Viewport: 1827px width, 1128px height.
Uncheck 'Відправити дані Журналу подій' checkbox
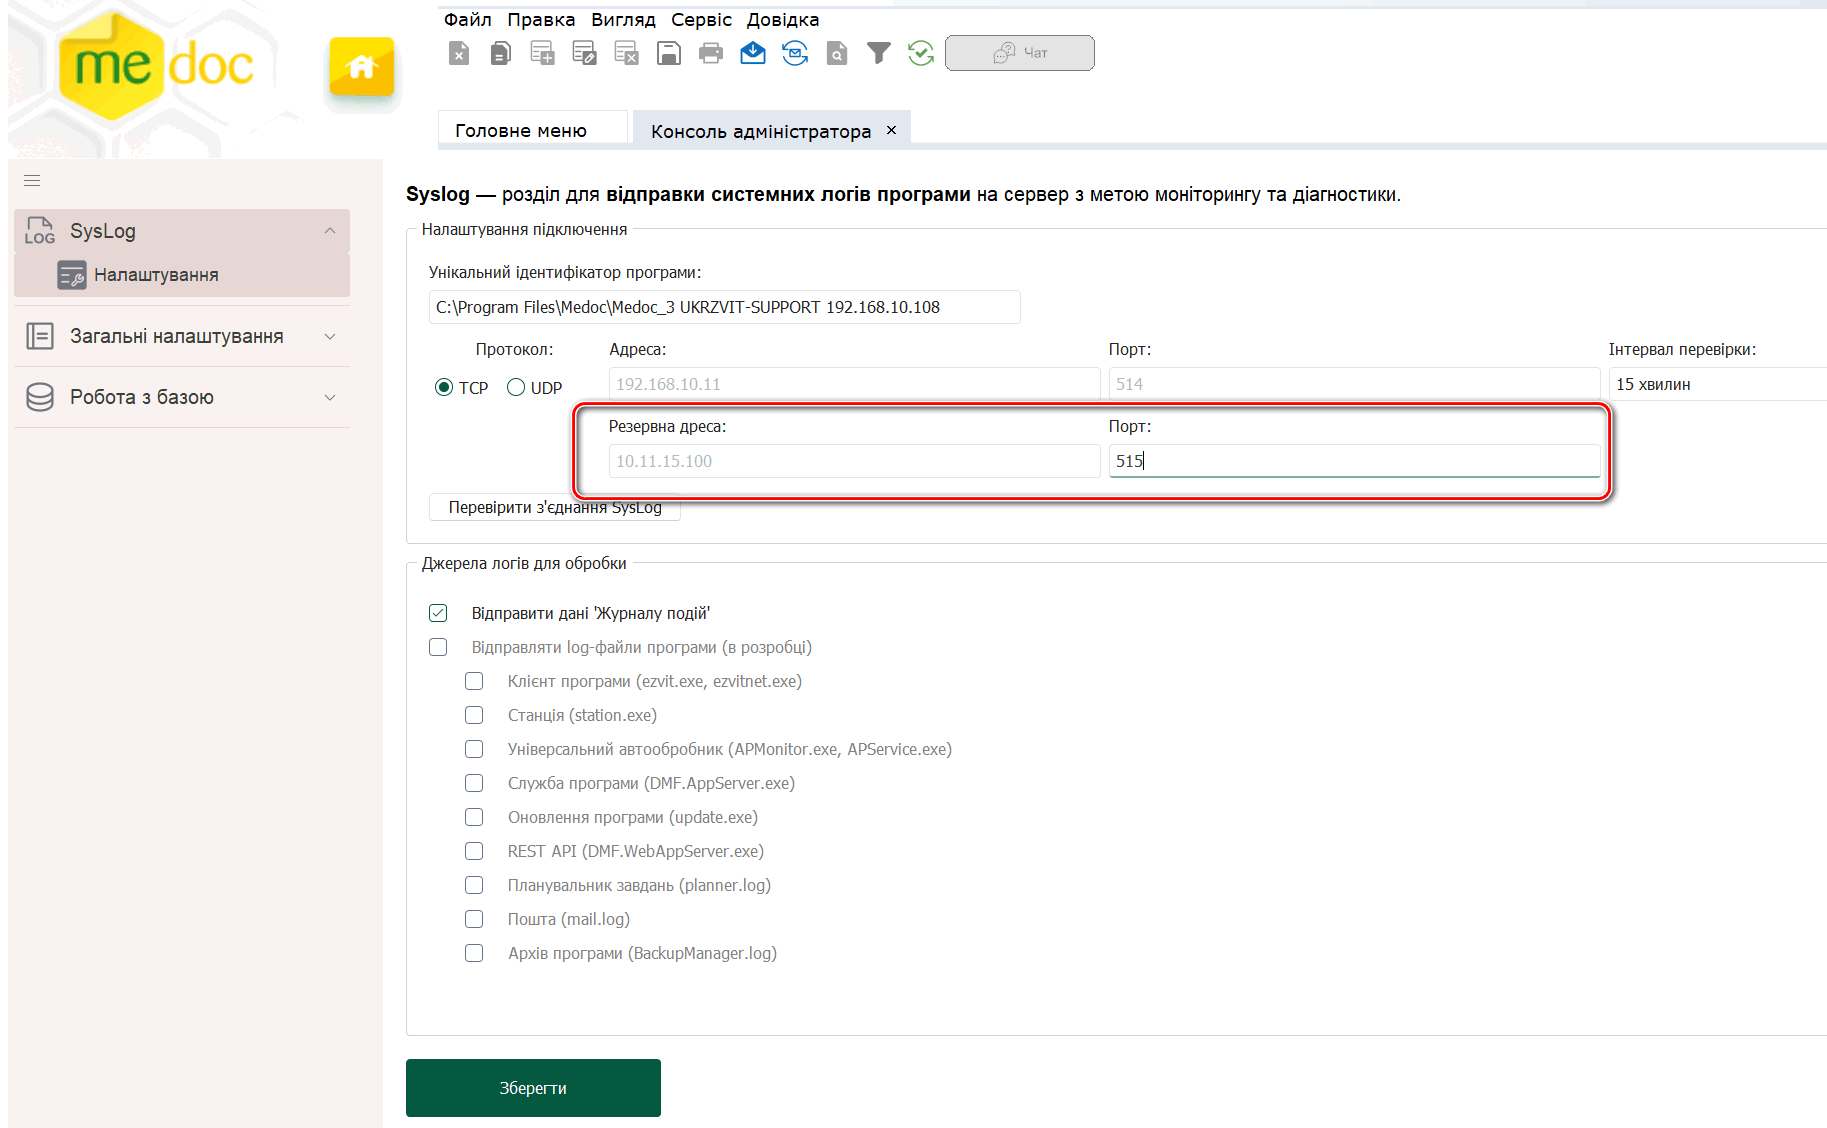[438, 613]
